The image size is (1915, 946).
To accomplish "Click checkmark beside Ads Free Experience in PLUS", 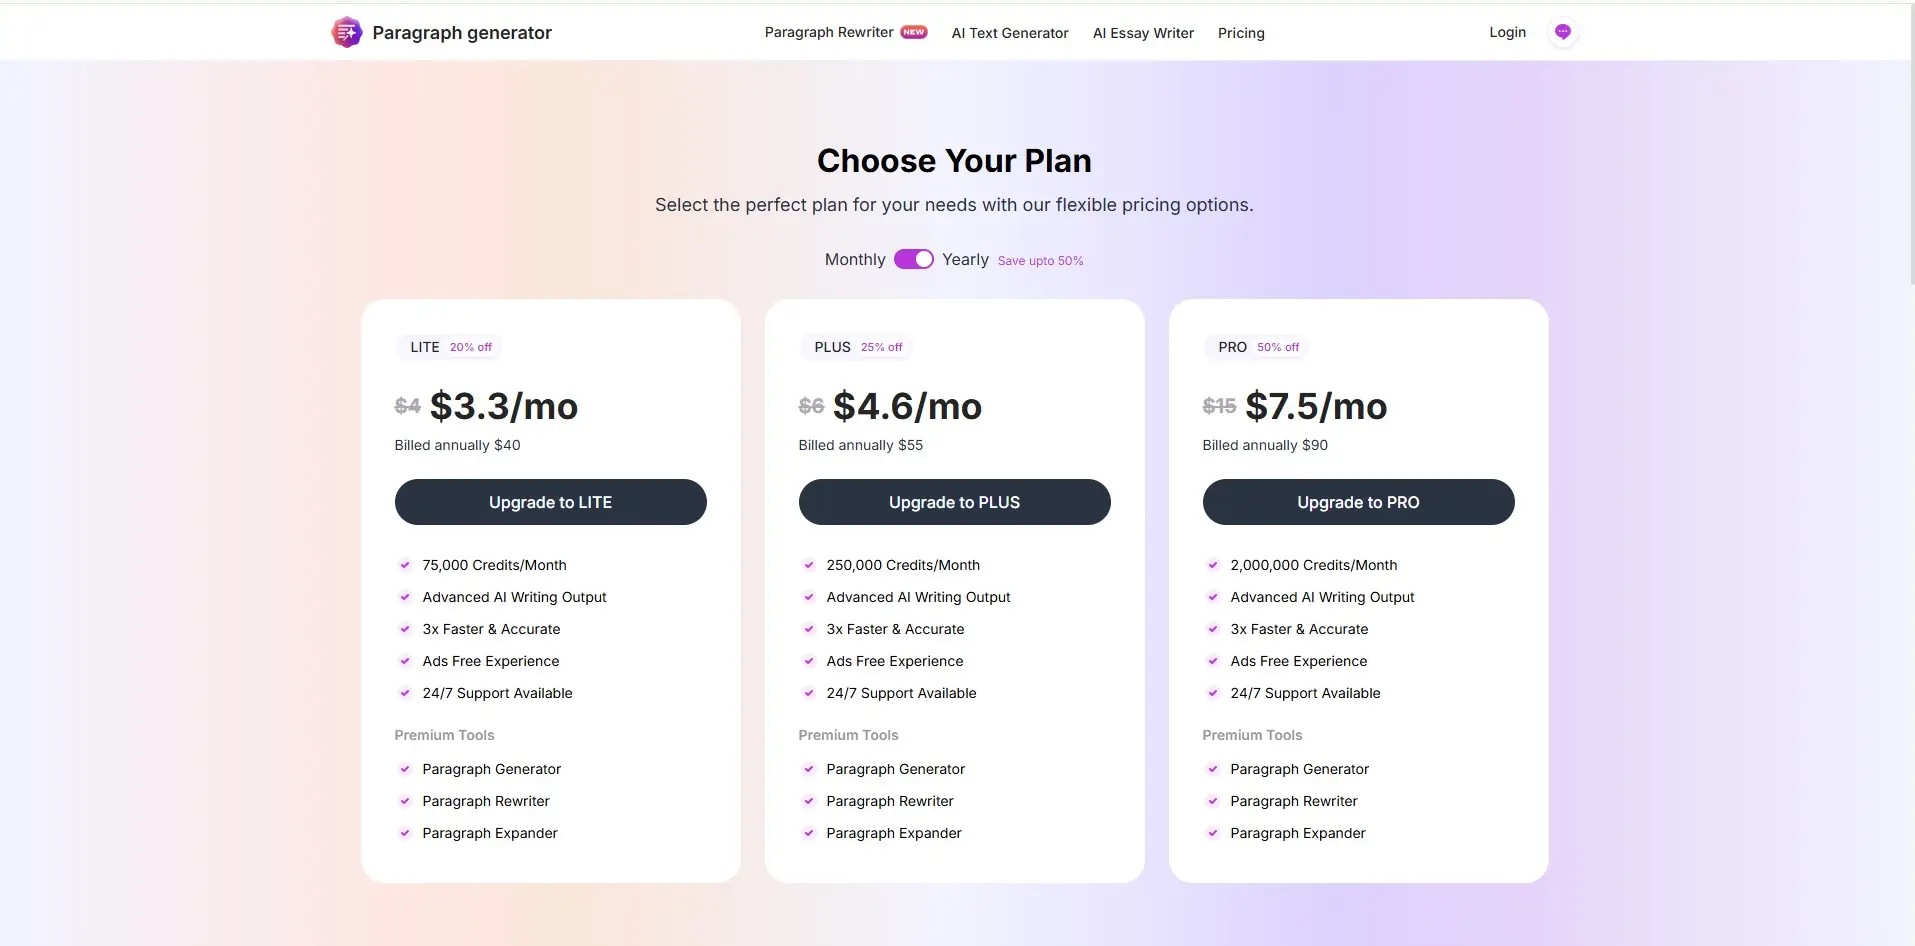I will click(x=808, y=661).
